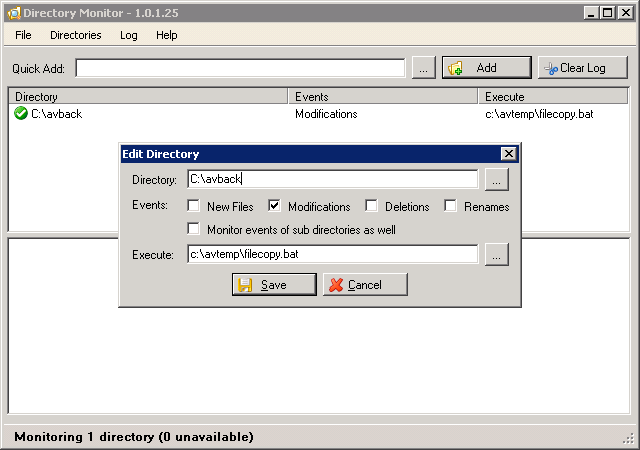This screenshot has width=640, height=450.
Task: Close the Edit Directory dialog
Action: (x=509, y=154)
